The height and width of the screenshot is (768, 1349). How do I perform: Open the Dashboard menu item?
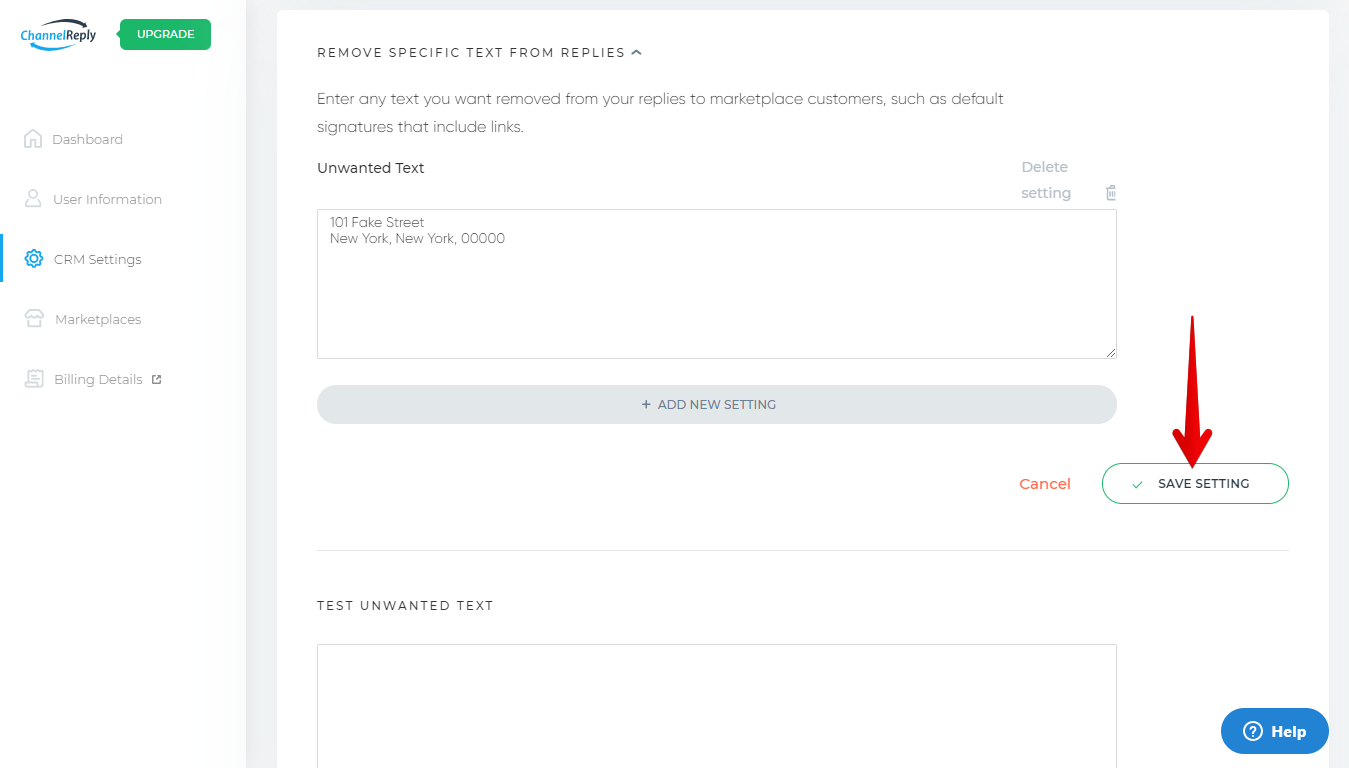point(87,140)
